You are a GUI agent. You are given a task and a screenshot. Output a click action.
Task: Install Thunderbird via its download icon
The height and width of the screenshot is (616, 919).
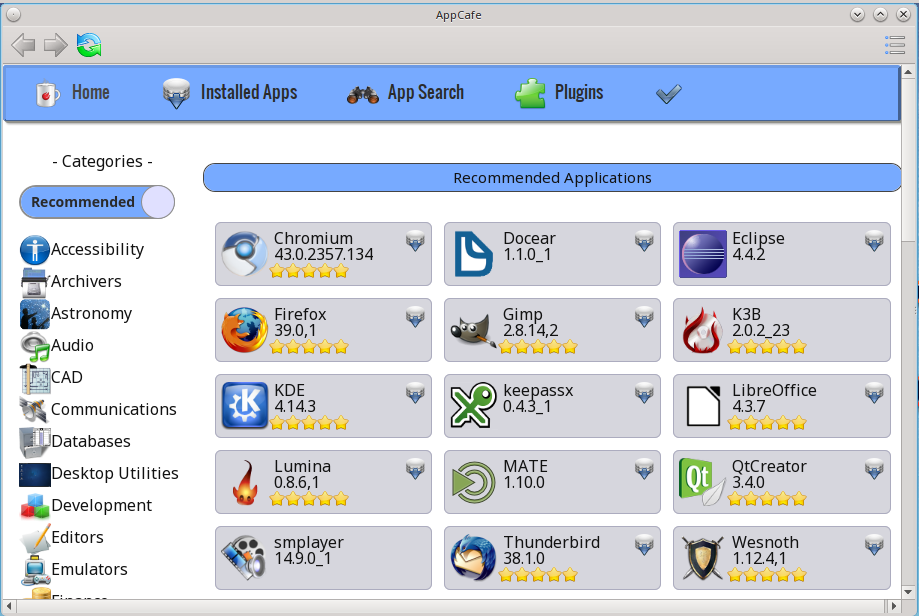644,544
